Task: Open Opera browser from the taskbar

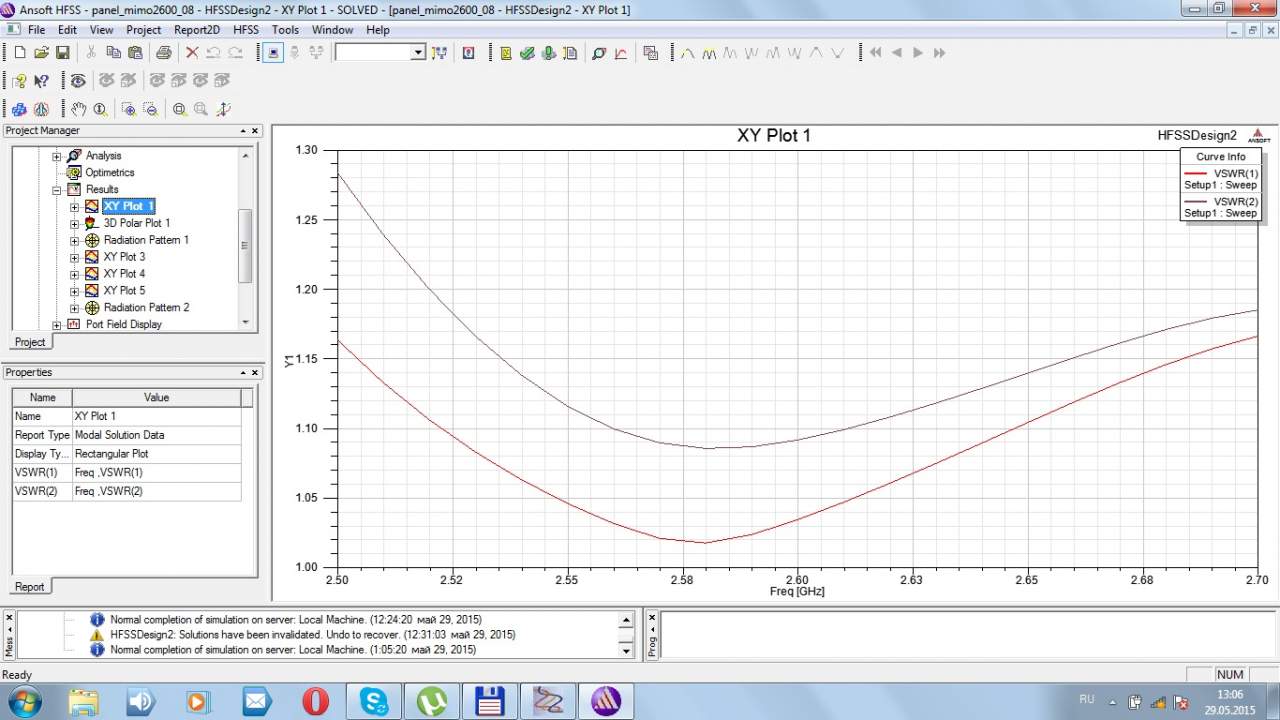Action: (316, 701)
